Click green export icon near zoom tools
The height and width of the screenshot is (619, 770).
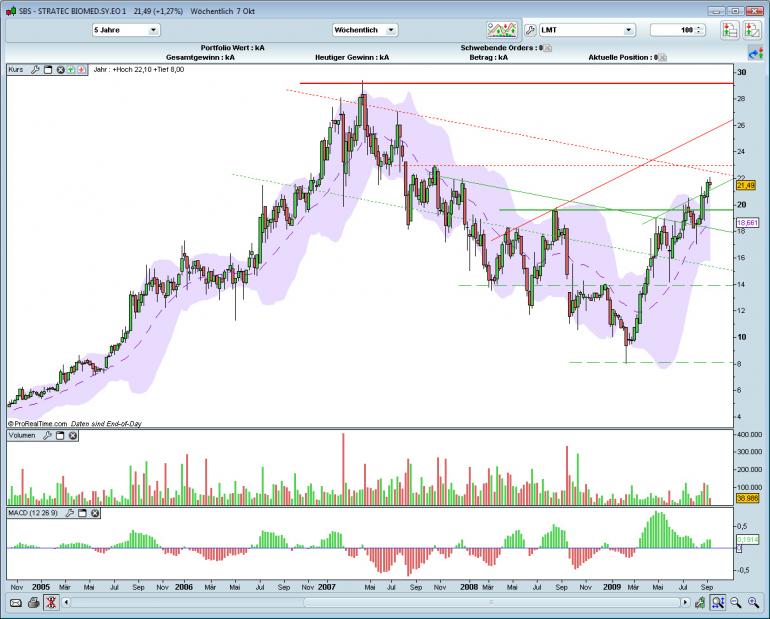tap(700, 602)
